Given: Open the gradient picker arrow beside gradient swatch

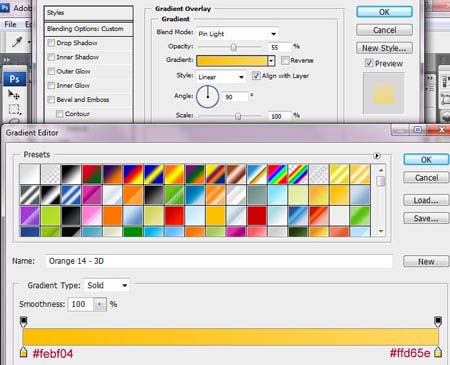Looking at the screenshot, I should point(271,61).
